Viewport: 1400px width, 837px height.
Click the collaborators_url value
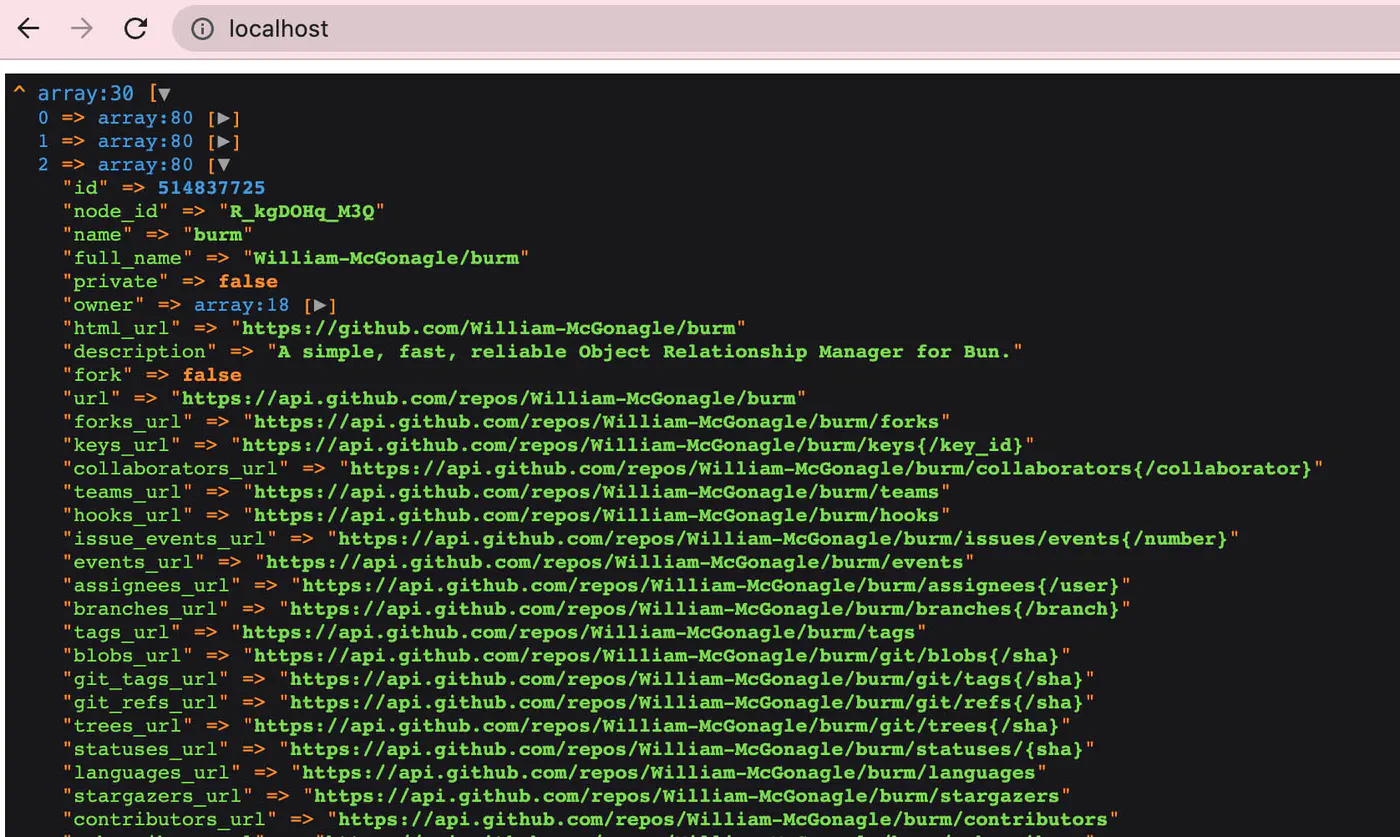(x=831, y=468)
